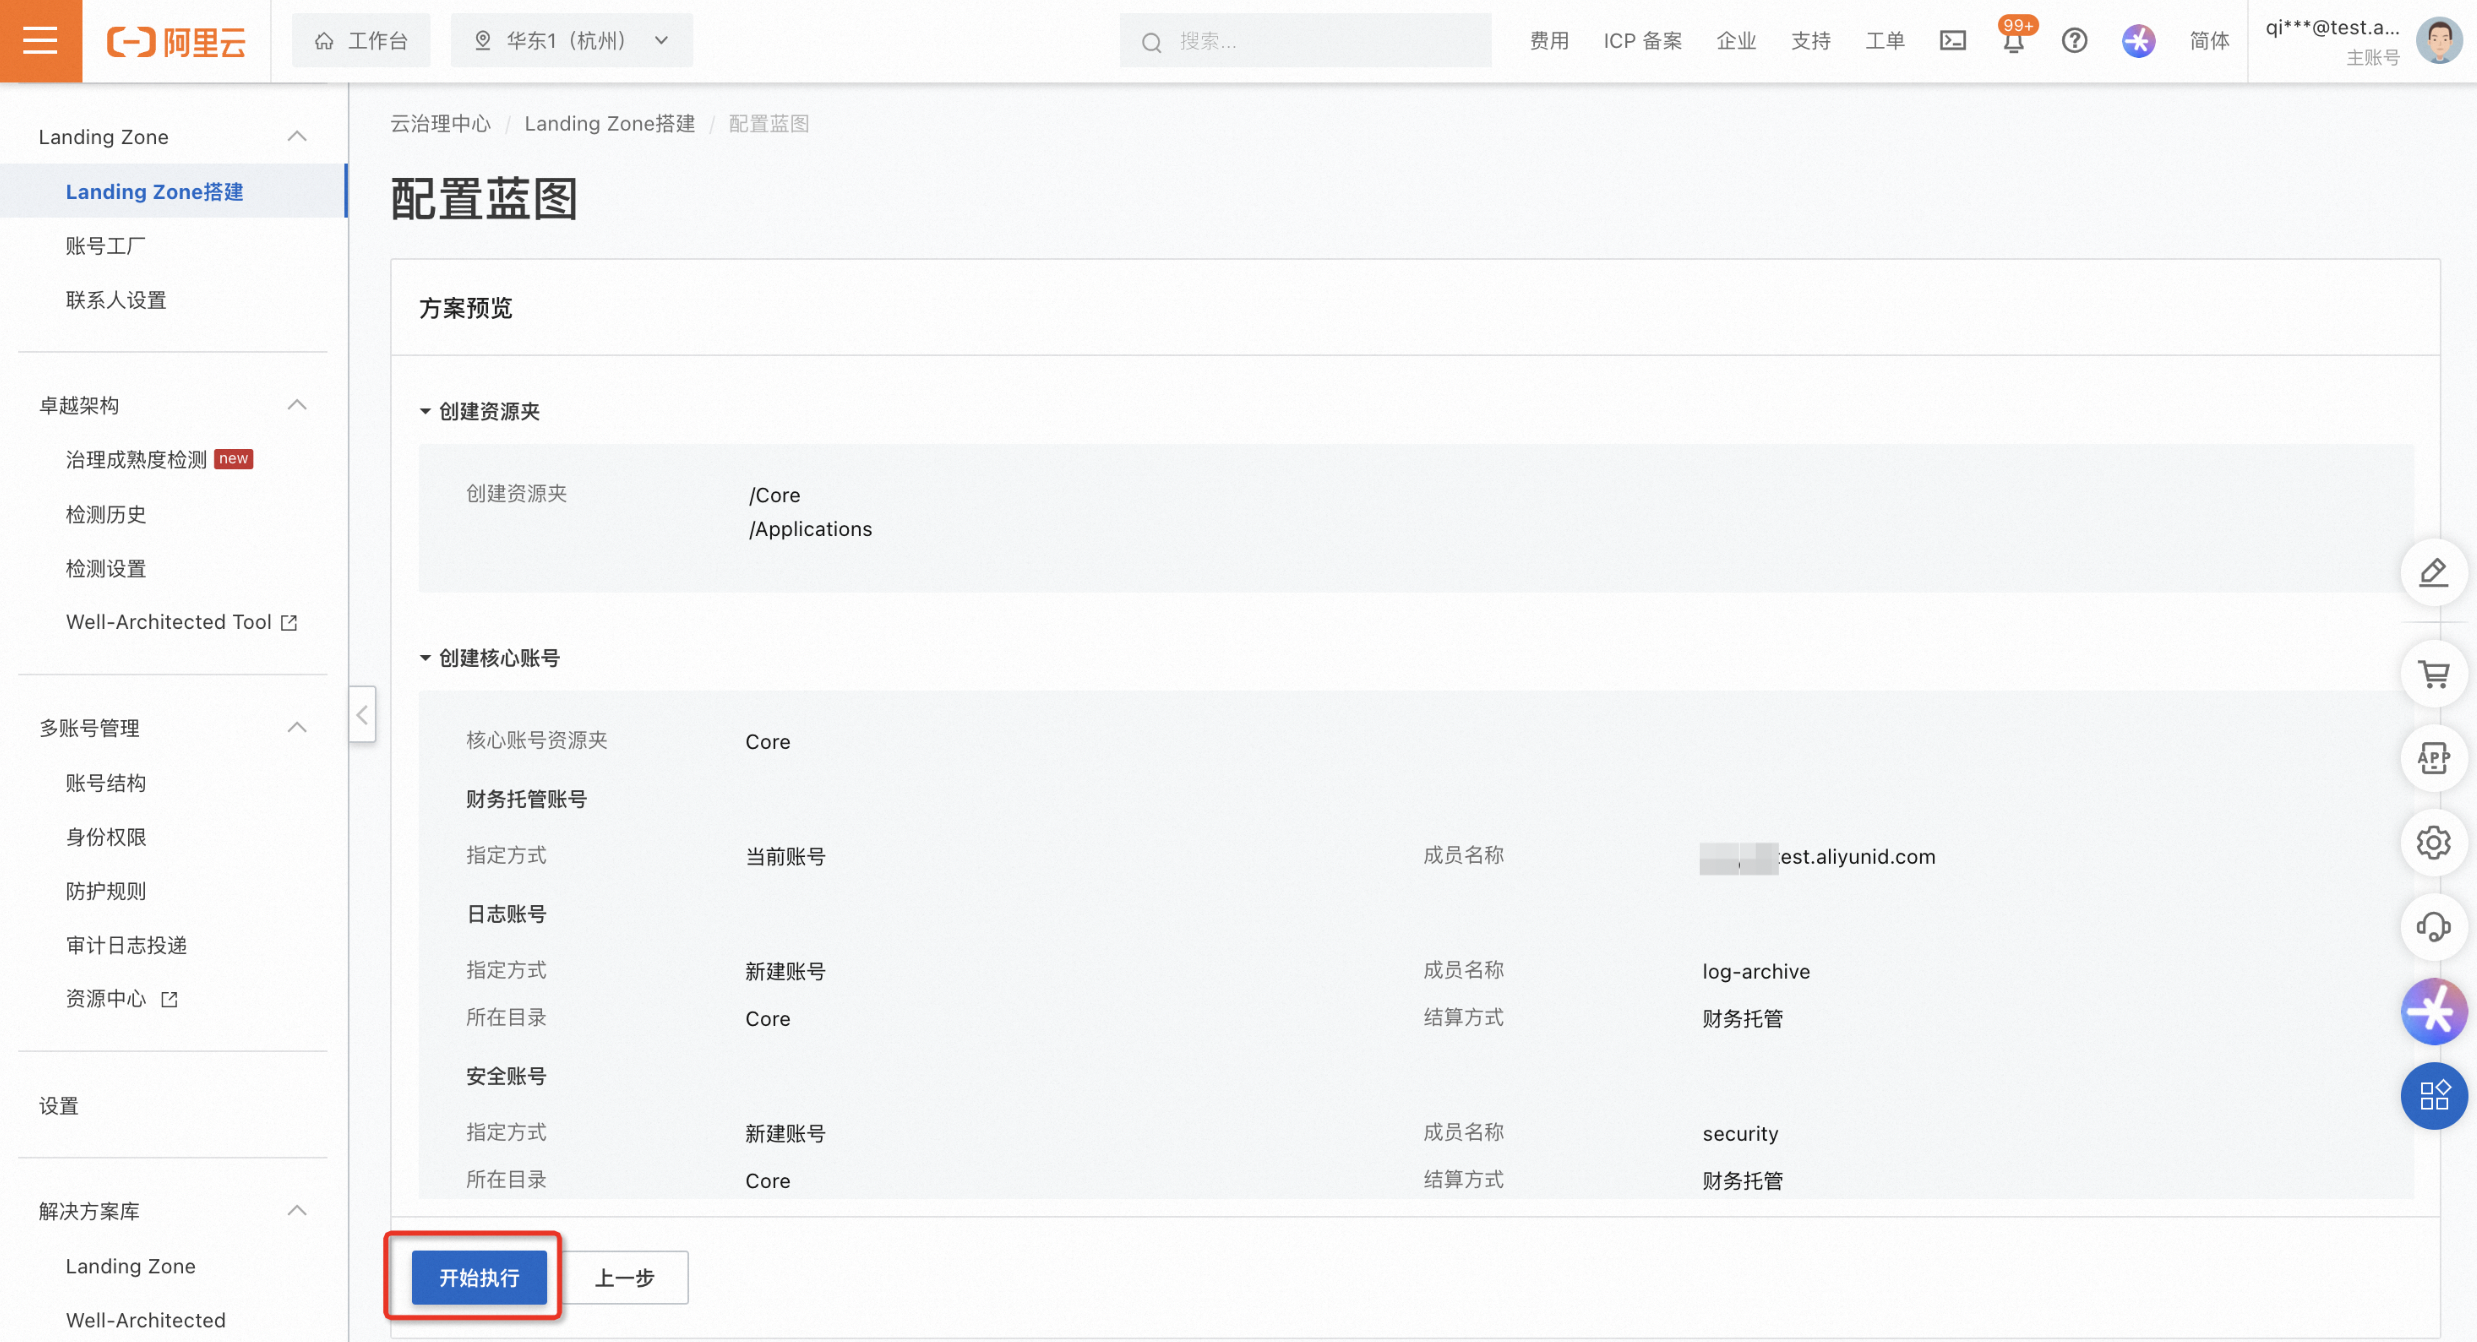Click the pencil feedback floating icon
Image resolution: width=2477 pixels, height=1342 pixels.
pyautogui.click(x=2433, y=572)
